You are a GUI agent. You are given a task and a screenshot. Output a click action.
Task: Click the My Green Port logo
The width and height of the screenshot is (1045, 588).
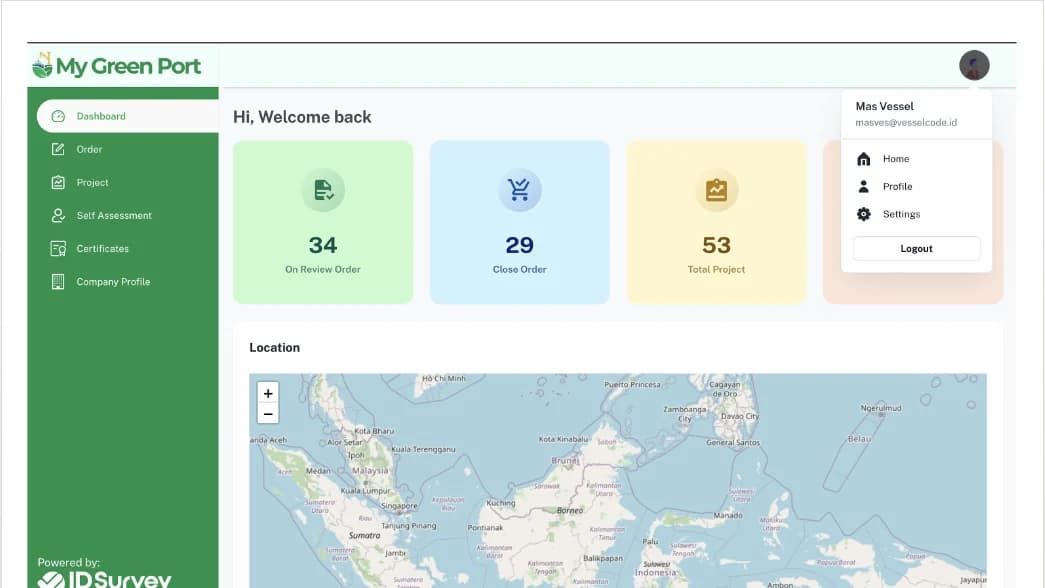[117, 65]
